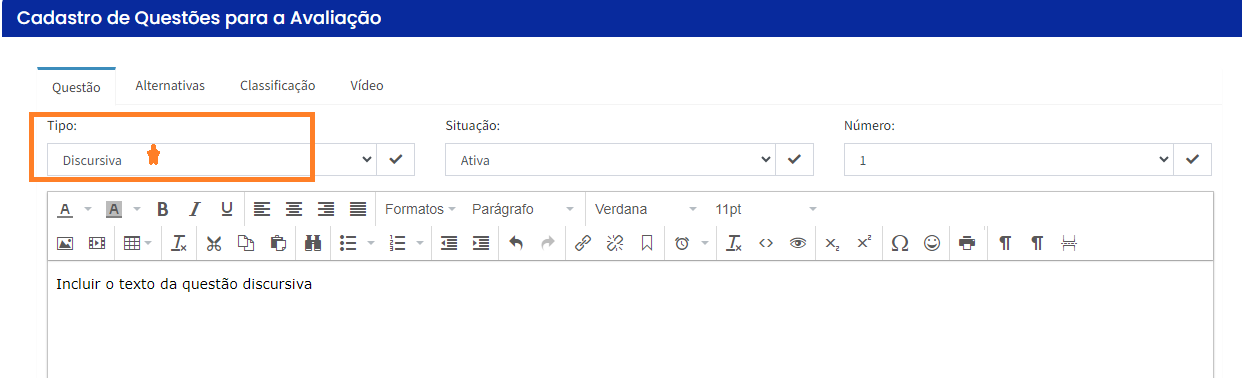
Task: Confirm Tipo with its checkmark button
Action: 395,160
